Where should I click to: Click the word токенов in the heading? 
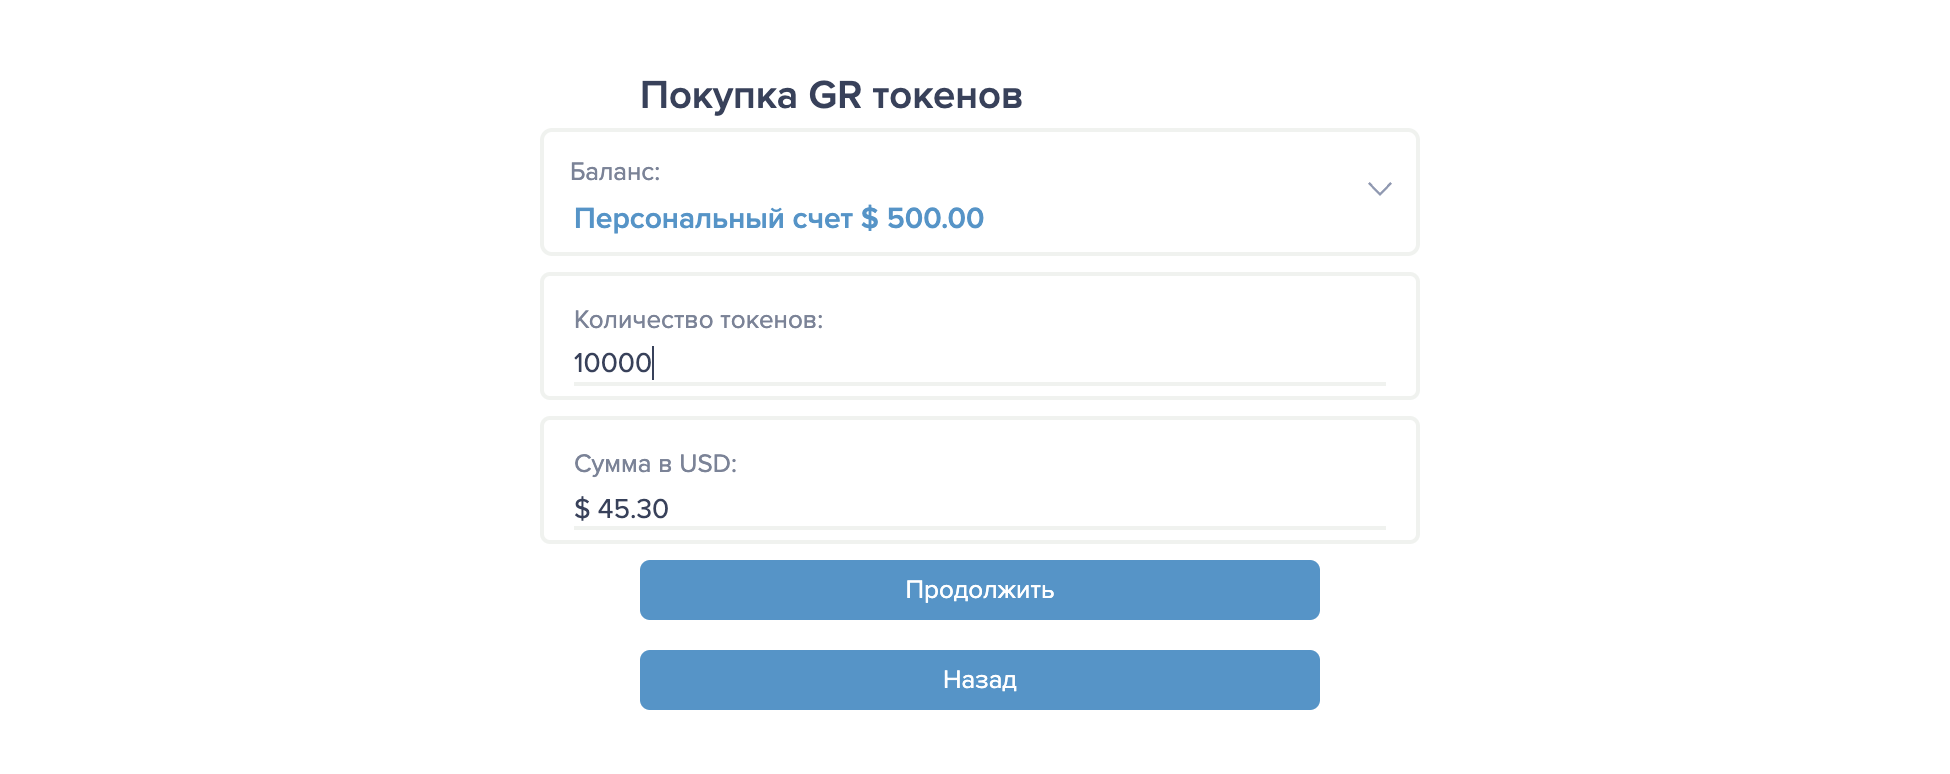pos(947,96)
